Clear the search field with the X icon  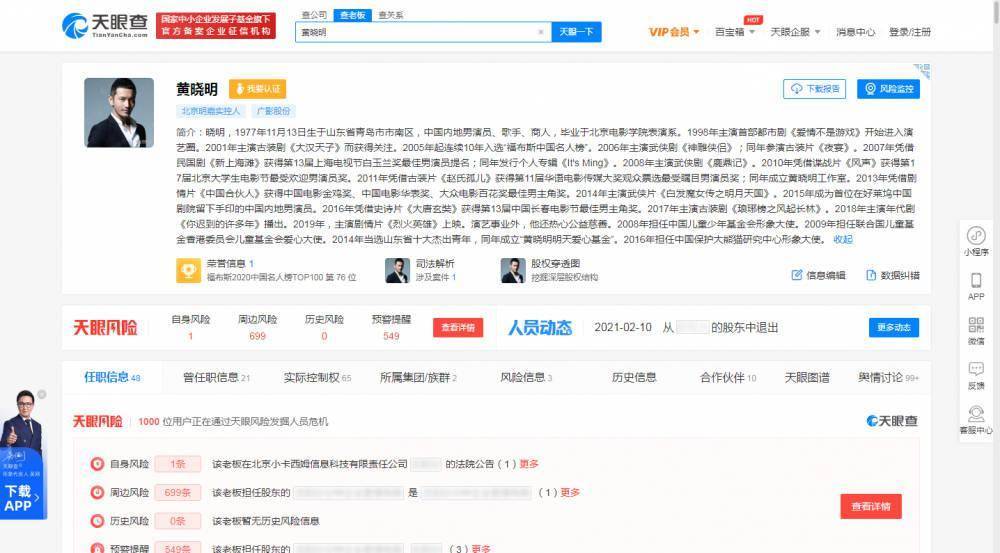[541, 32]
